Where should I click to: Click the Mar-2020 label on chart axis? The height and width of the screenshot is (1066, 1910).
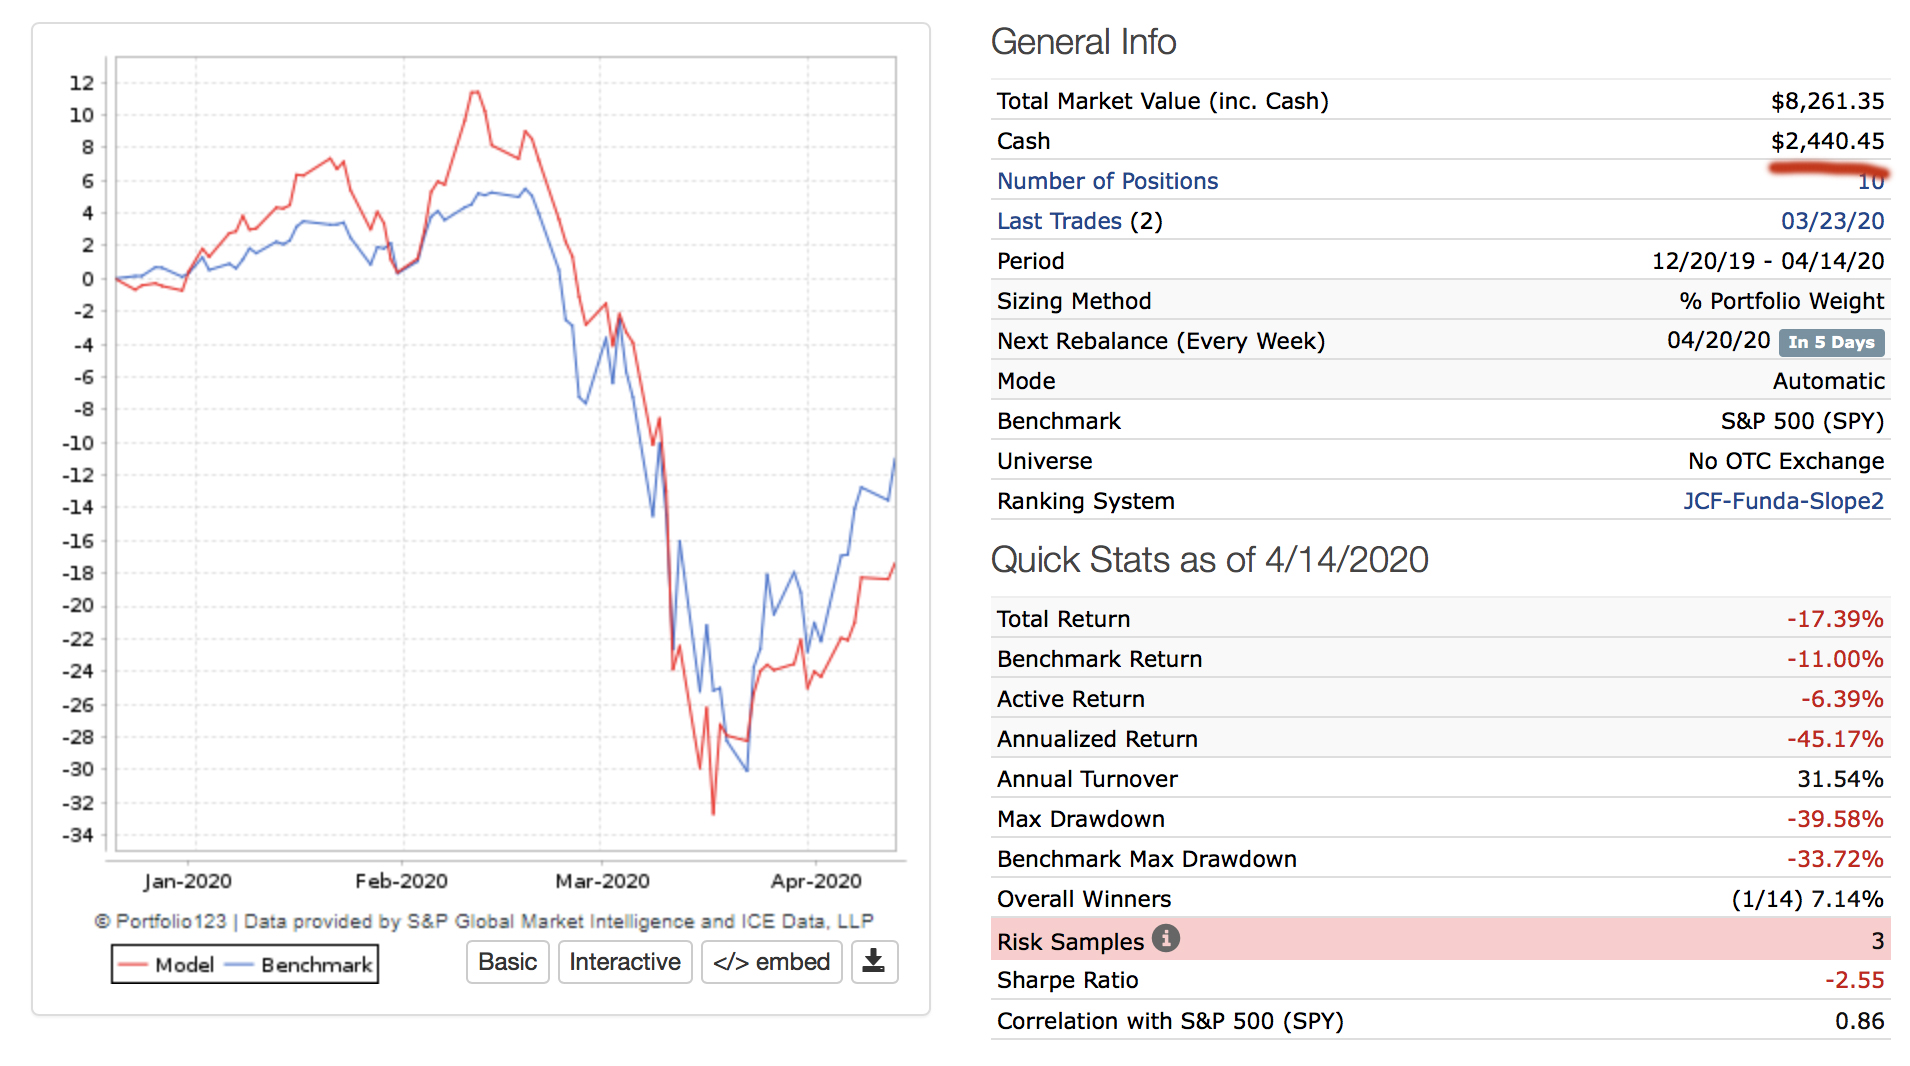click(602, 881)
